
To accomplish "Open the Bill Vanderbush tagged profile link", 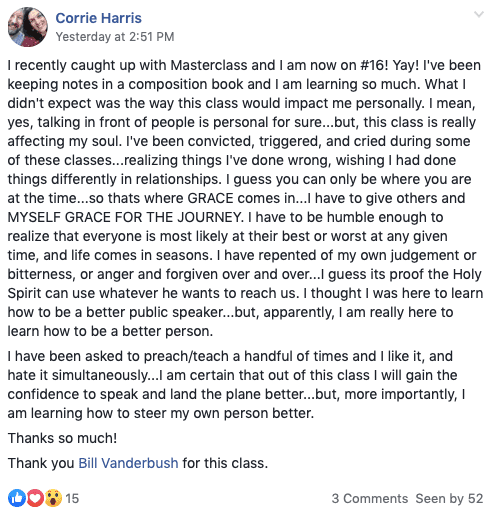I will 128,463.
